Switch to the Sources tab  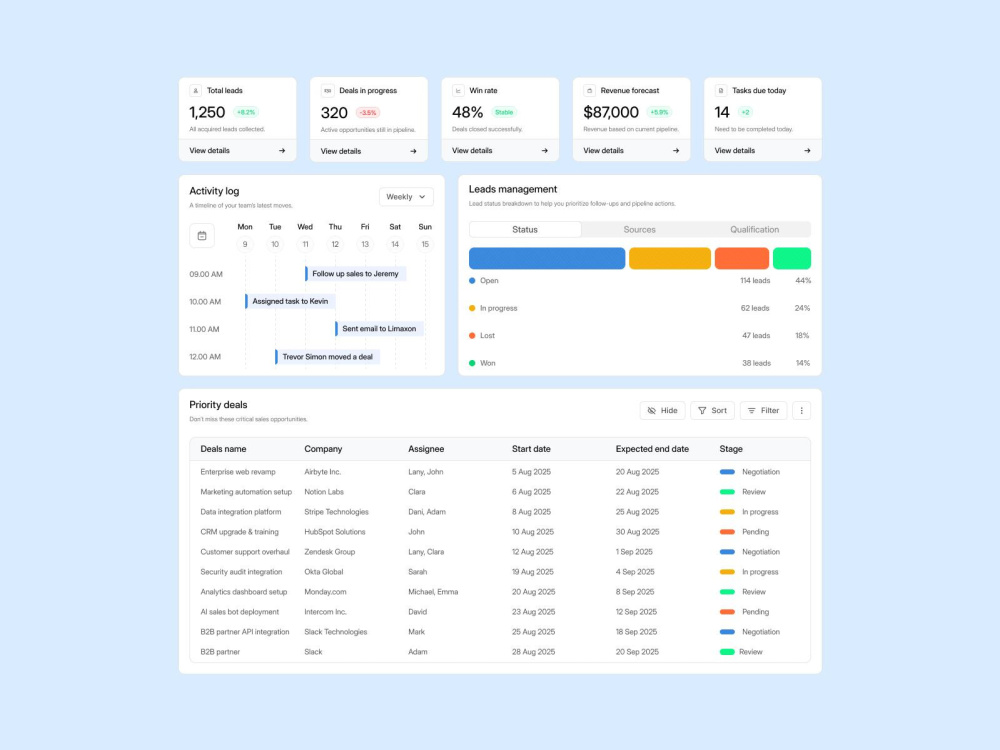point(639,230)
